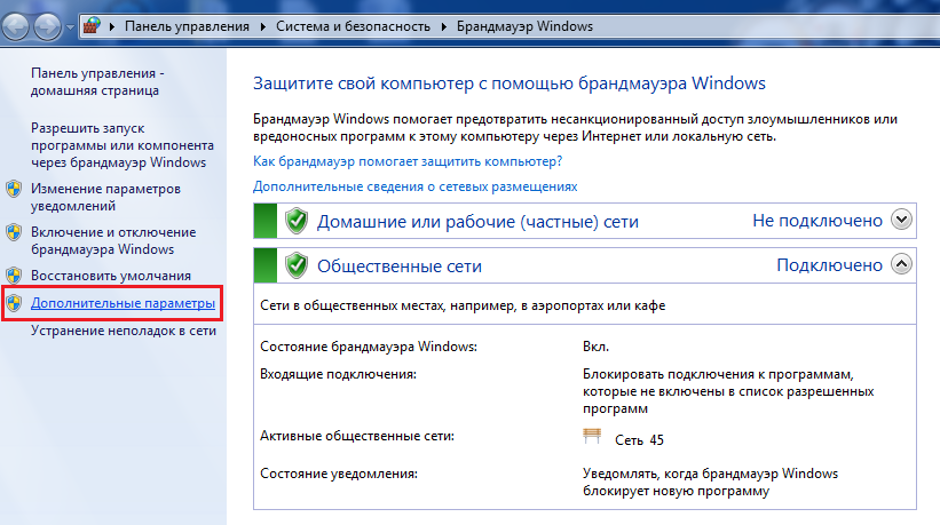Click shield icon beside Дополнительные параметры
This screenshot has height=527, width=941.
14,302
